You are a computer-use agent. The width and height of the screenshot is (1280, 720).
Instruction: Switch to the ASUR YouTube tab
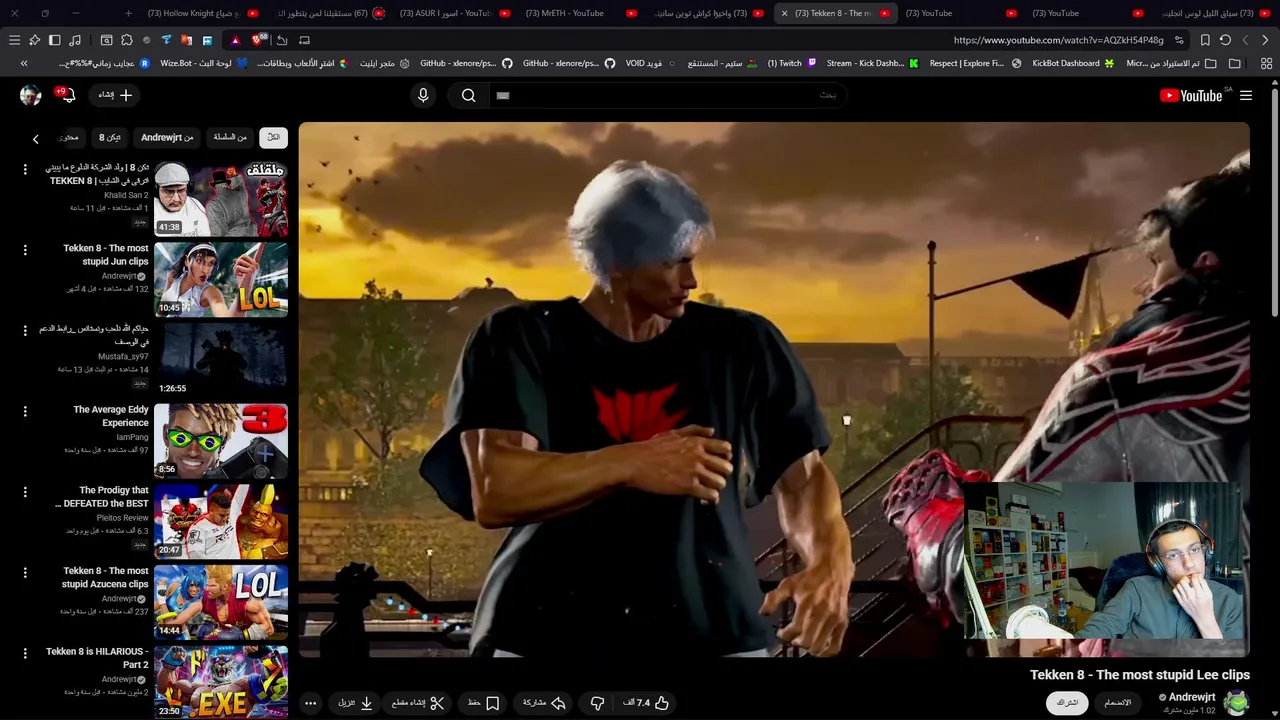[454, 13]
